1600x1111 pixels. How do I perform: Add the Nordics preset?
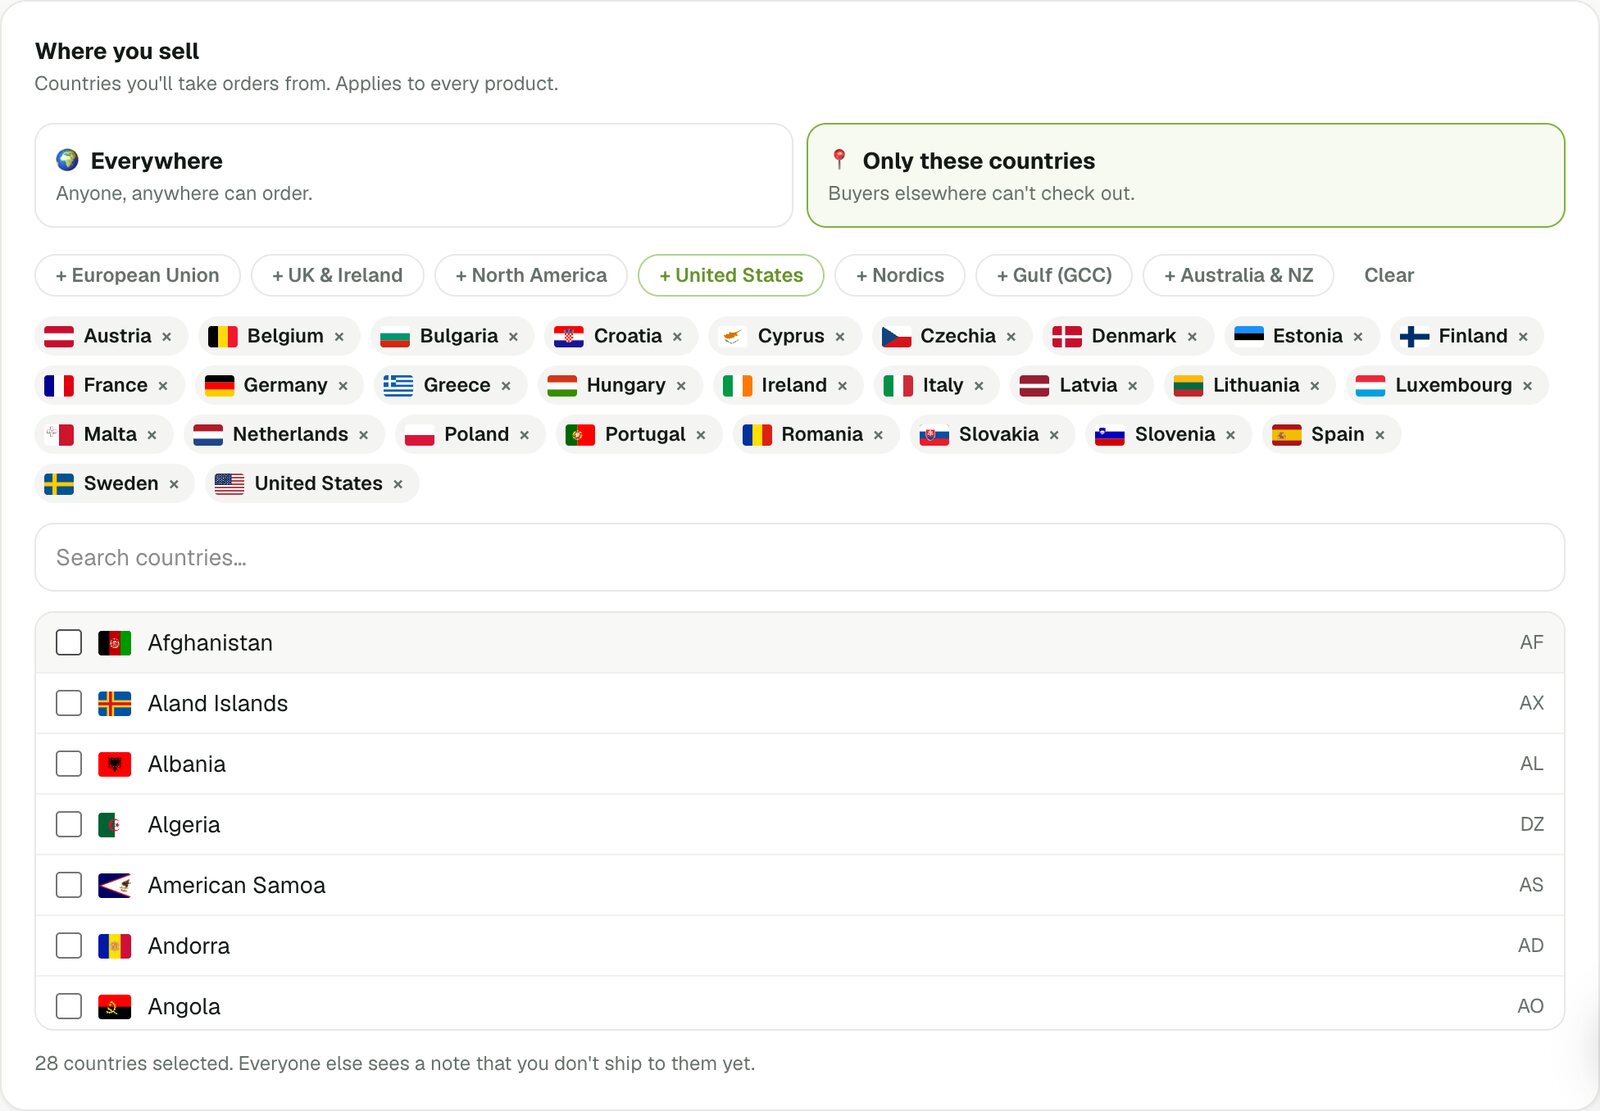[x=900, y=276]
